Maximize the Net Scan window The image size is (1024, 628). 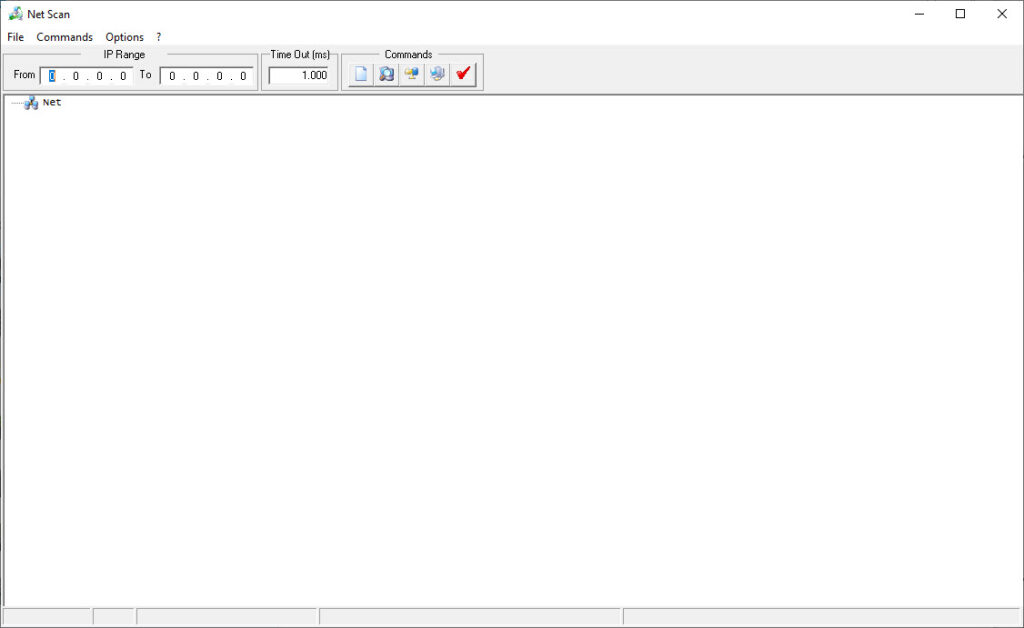(960, 14)
